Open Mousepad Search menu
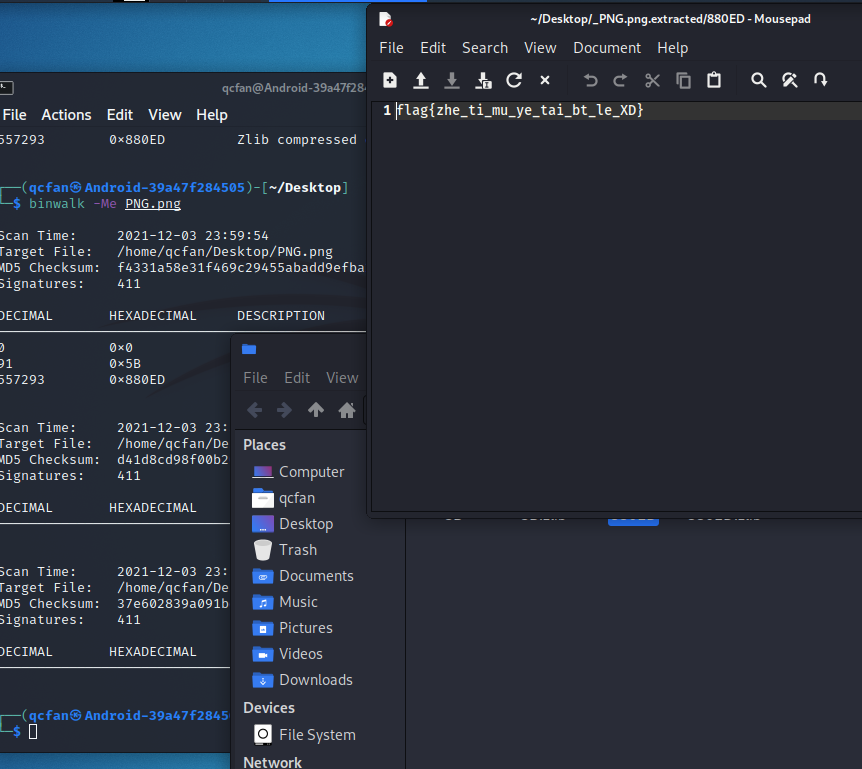The width and height of the screenshot is (862, 769). coord(485,48)
